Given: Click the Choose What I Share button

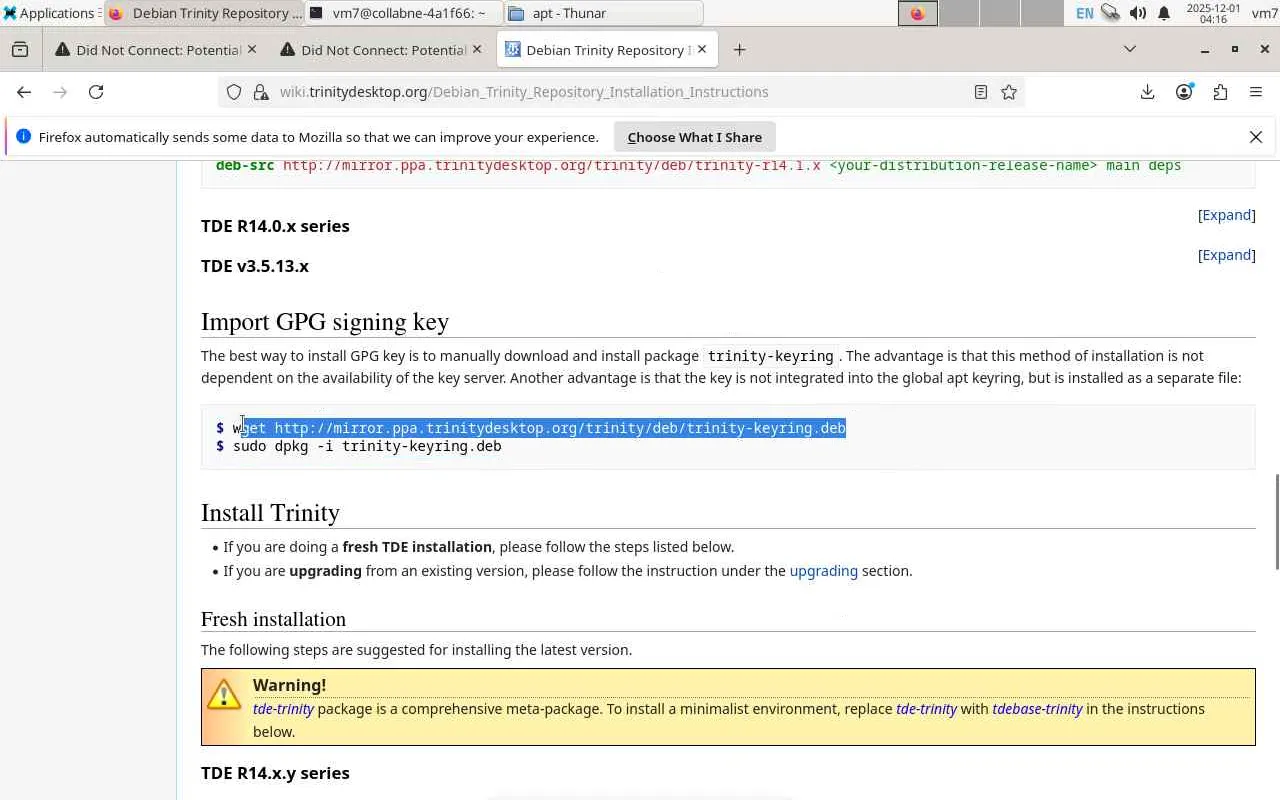Looking at the screenshot, I should pyautogui.click(x=694, y=137).
